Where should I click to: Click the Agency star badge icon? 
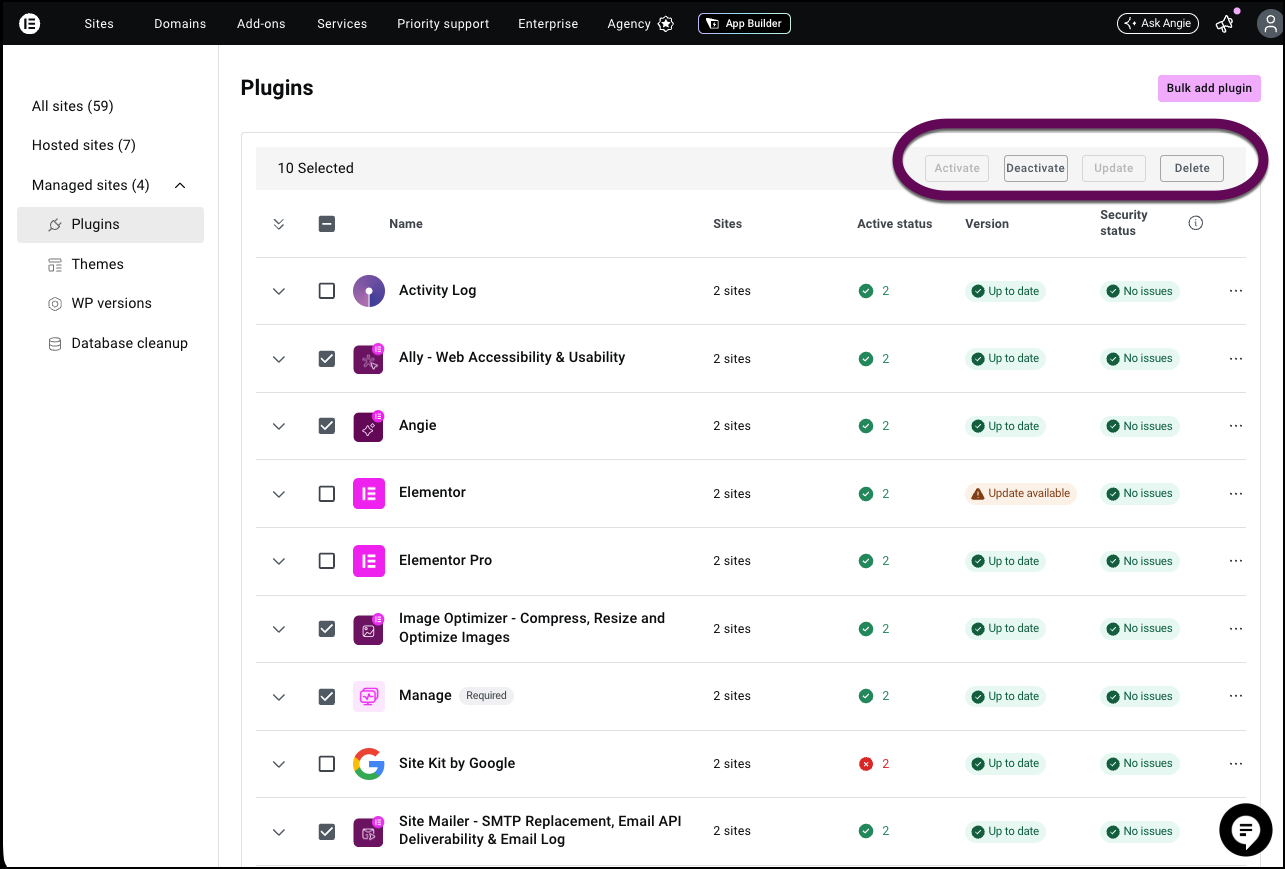[x=666, y=24]
